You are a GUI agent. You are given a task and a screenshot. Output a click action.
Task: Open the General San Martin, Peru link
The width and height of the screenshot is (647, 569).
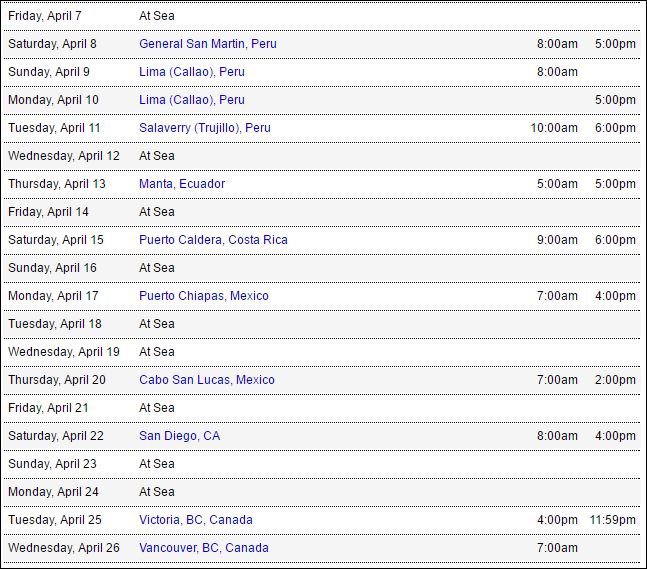208,44
